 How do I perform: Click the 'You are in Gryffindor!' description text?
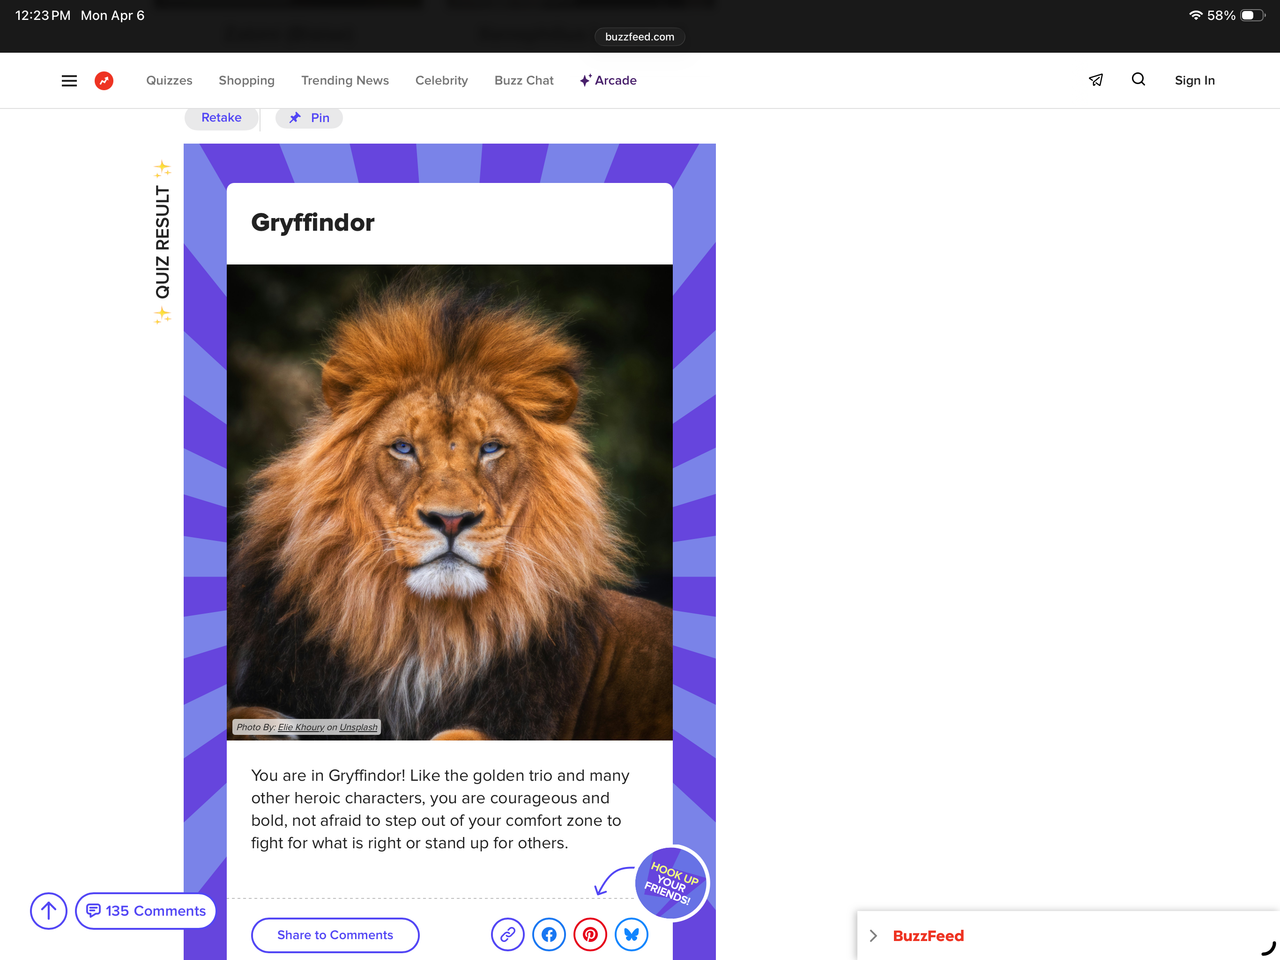coord(441,809)
